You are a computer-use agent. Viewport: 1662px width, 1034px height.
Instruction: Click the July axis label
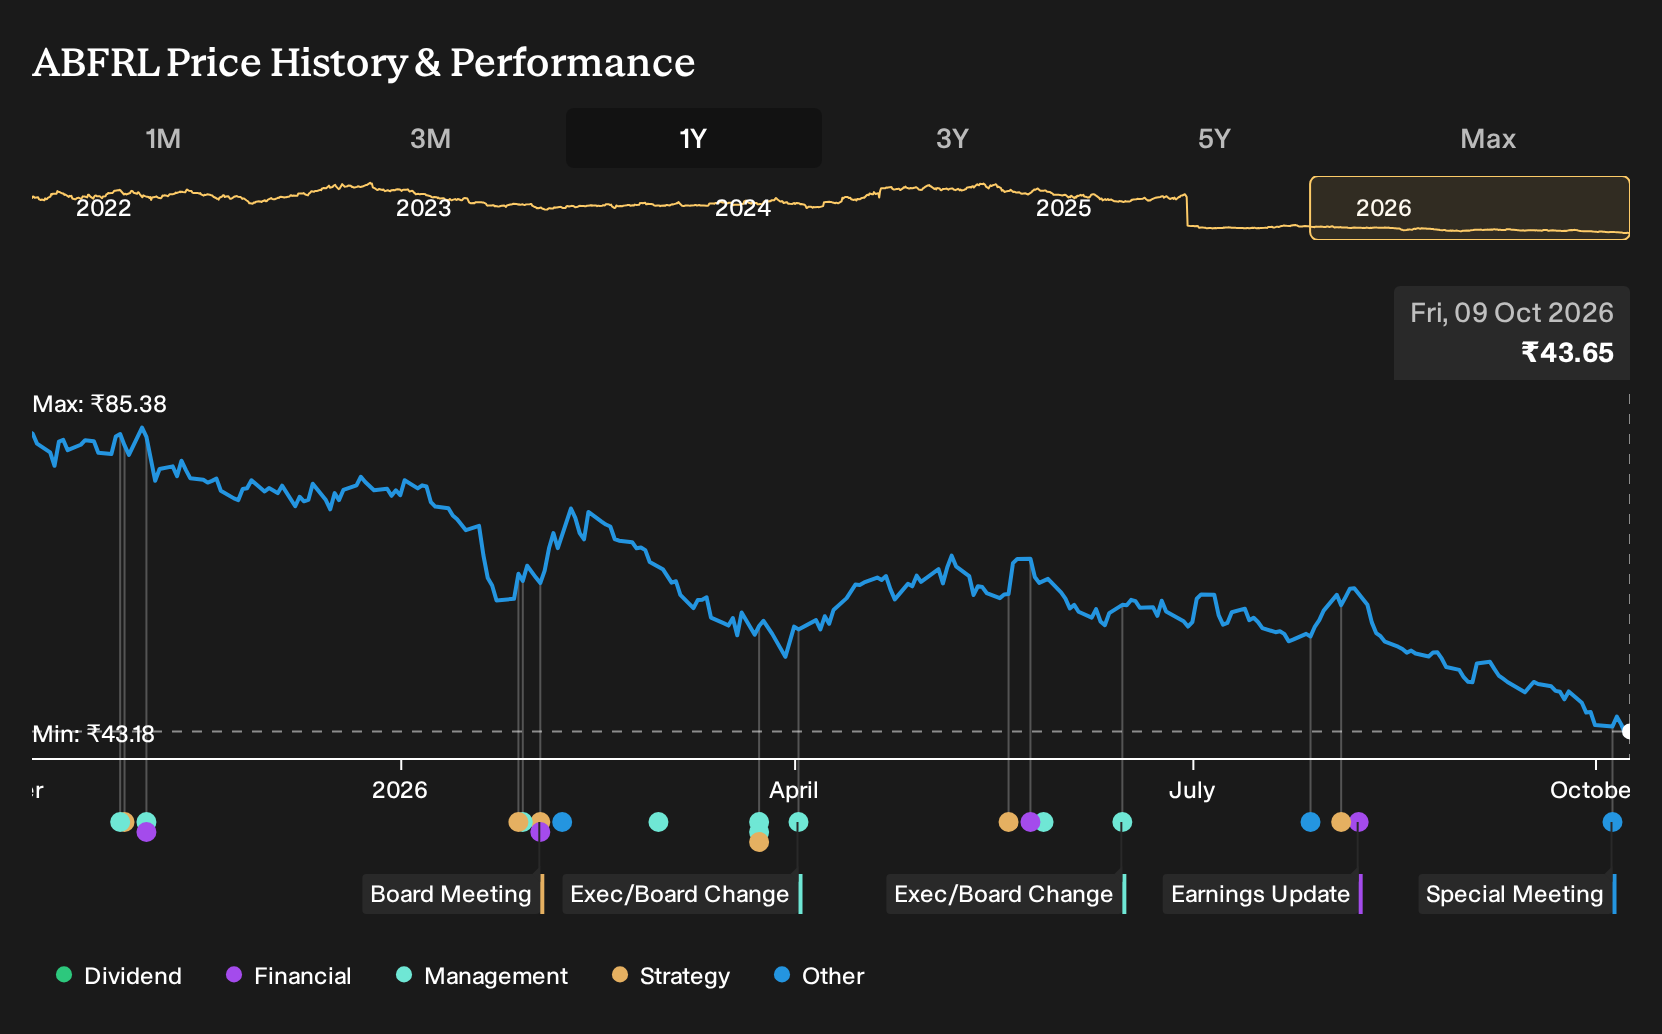1192,790
